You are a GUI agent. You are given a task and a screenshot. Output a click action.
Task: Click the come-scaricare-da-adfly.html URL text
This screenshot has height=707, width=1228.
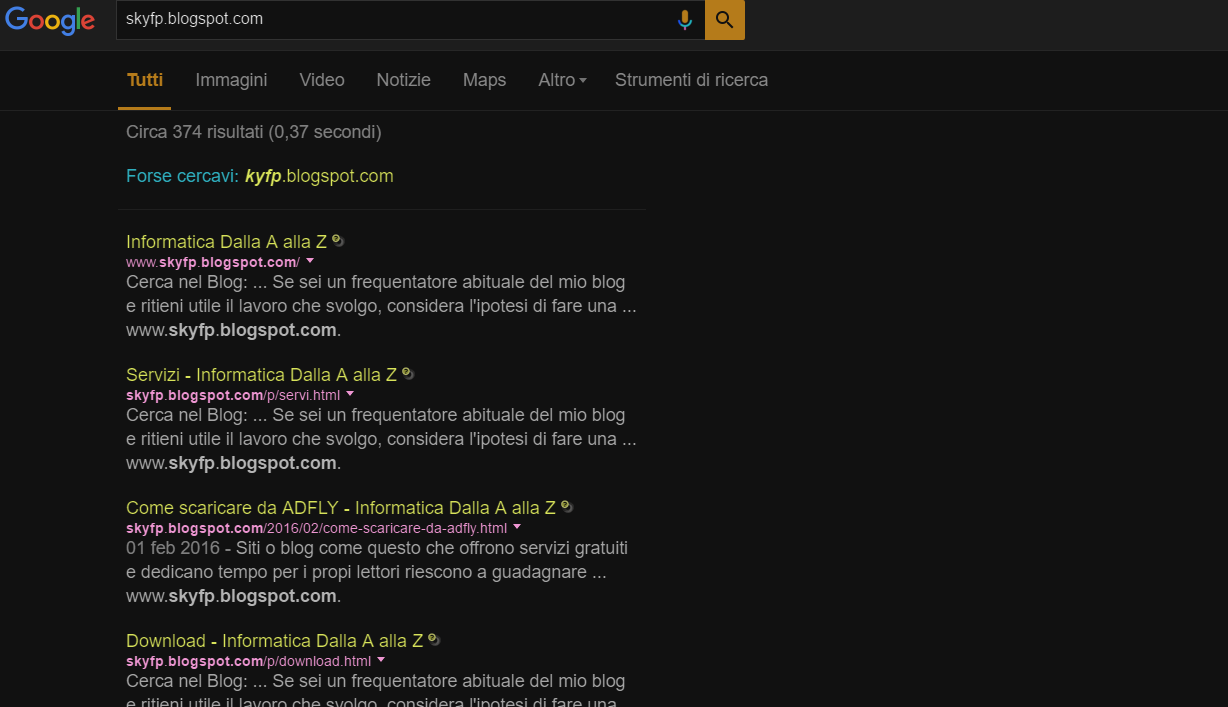click(x=317, y=528)
